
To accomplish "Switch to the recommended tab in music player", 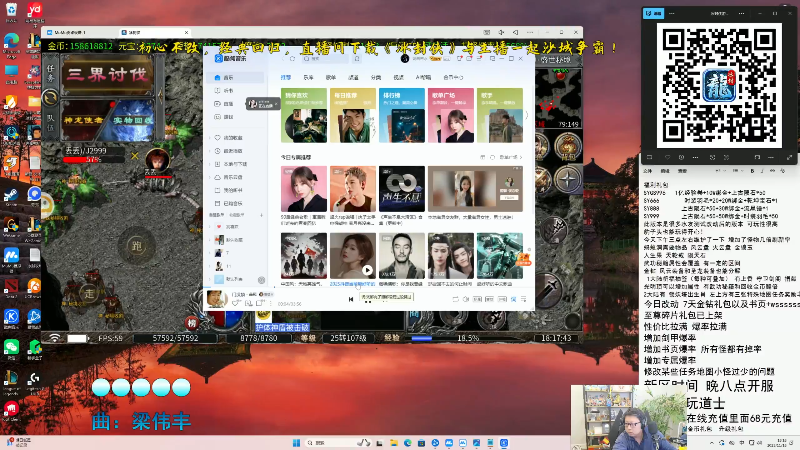I will click(x=286, y=78).
